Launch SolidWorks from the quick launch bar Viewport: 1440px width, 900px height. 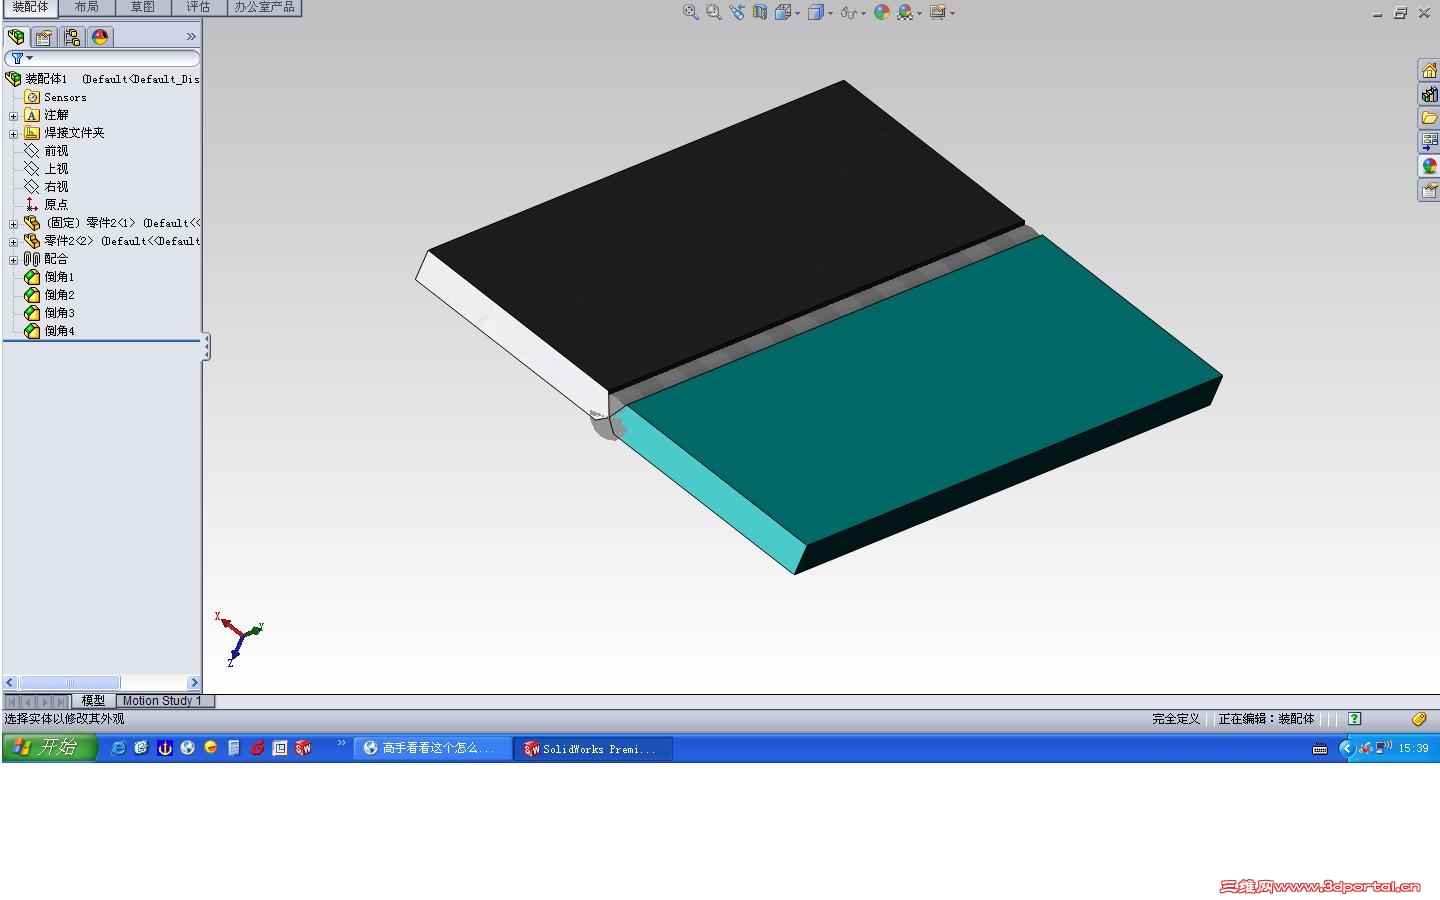(x=303, y=748)
